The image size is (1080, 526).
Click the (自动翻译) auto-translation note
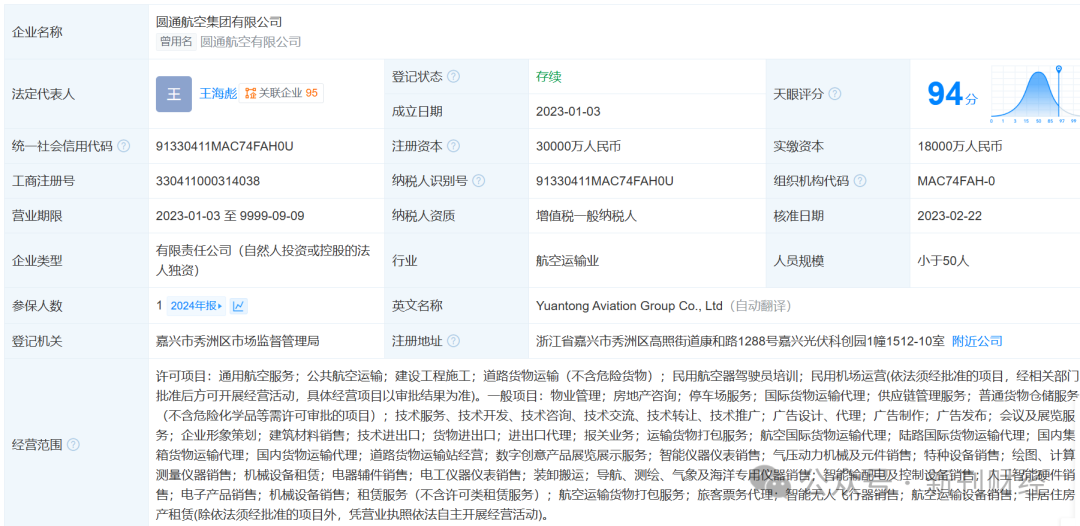762,306
